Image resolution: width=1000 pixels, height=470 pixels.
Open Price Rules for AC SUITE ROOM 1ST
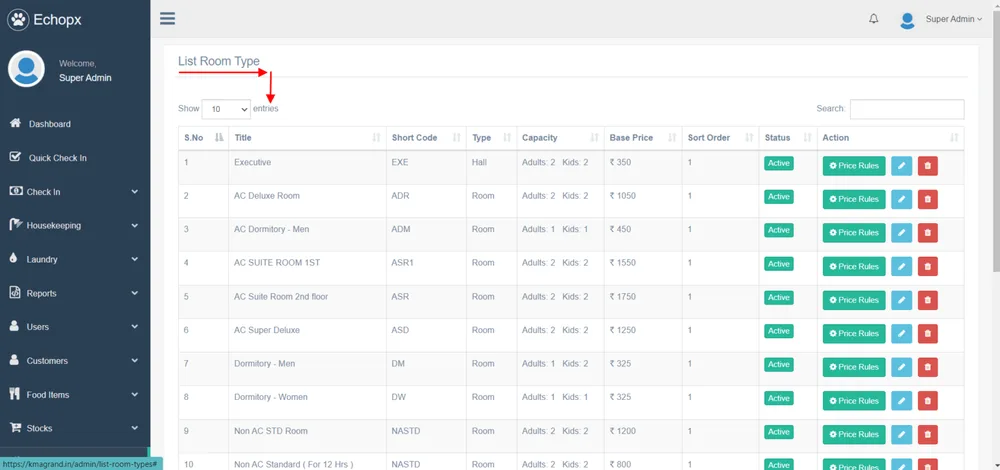(x=854, y=267)
